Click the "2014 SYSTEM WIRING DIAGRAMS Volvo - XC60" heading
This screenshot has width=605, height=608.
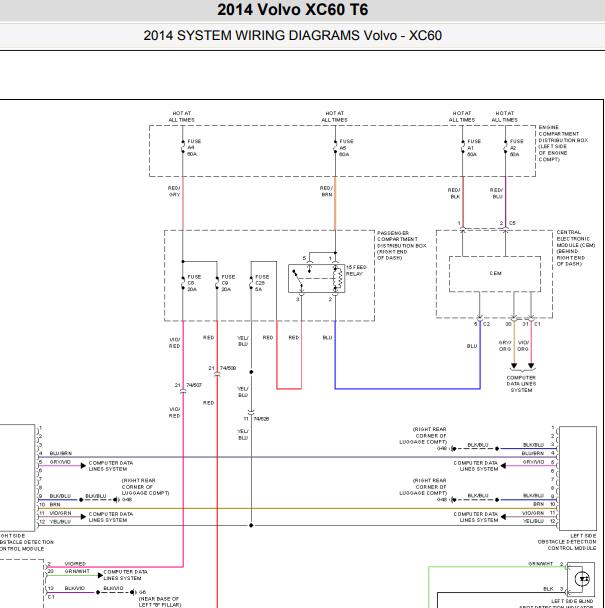click(292, 36)
